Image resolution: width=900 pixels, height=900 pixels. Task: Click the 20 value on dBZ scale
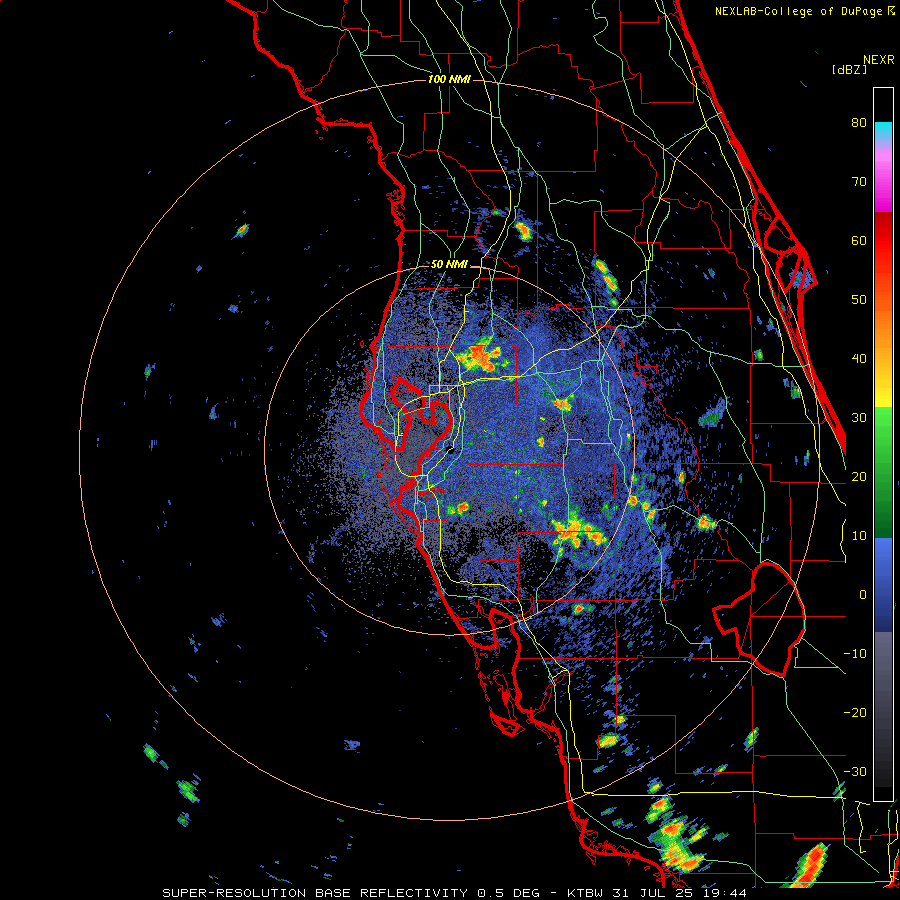click(x=859, y=477)
